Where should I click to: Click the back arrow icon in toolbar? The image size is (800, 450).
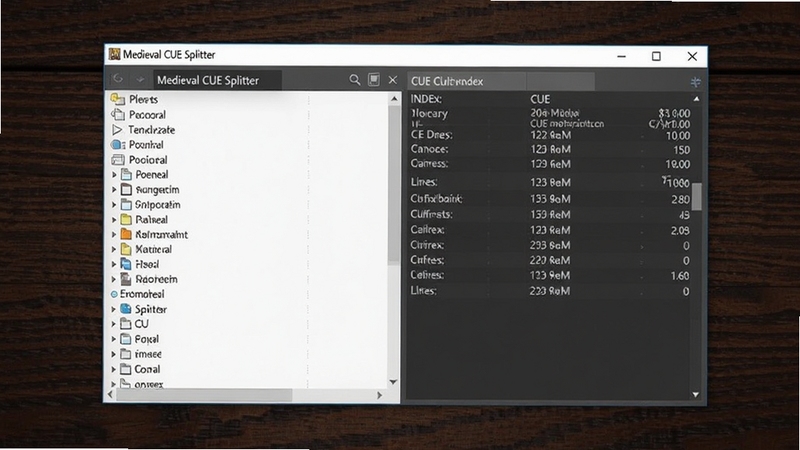click(x=118, y=79)
